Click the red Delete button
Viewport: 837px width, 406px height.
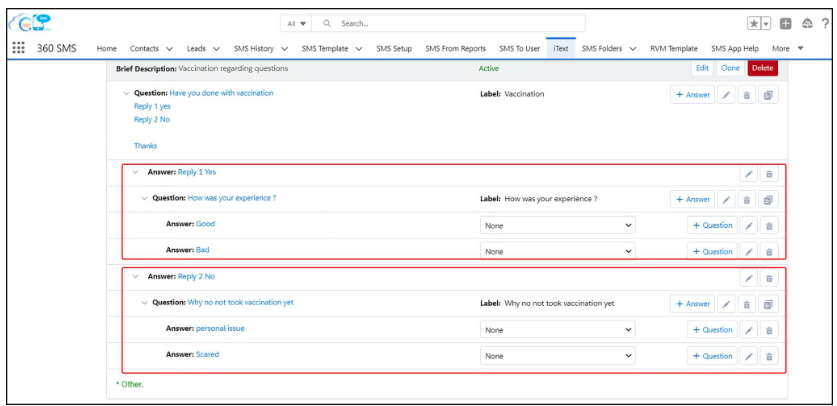click(x=762, y=68)
